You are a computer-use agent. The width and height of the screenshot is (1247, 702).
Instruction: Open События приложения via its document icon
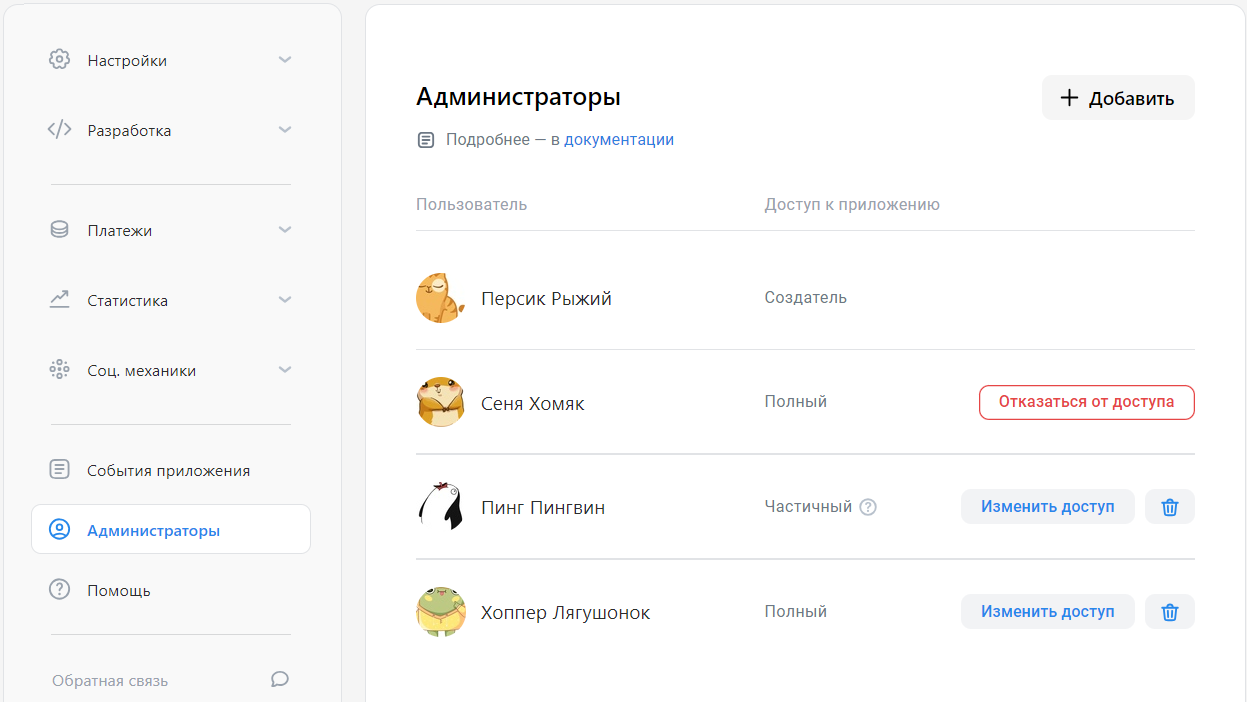[59, 469]
